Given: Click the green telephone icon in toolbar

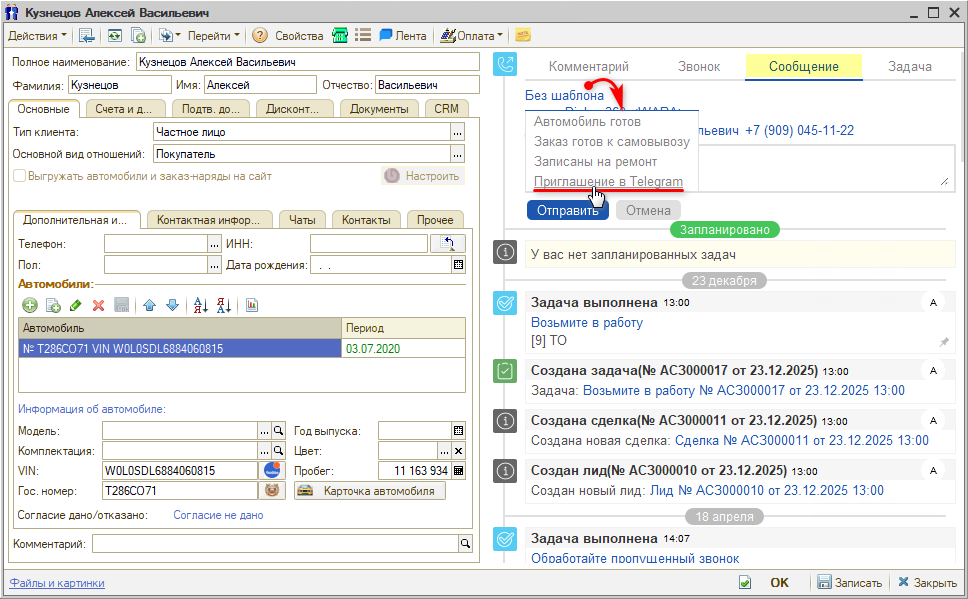Looking at the screenshot, I should 340,35.
